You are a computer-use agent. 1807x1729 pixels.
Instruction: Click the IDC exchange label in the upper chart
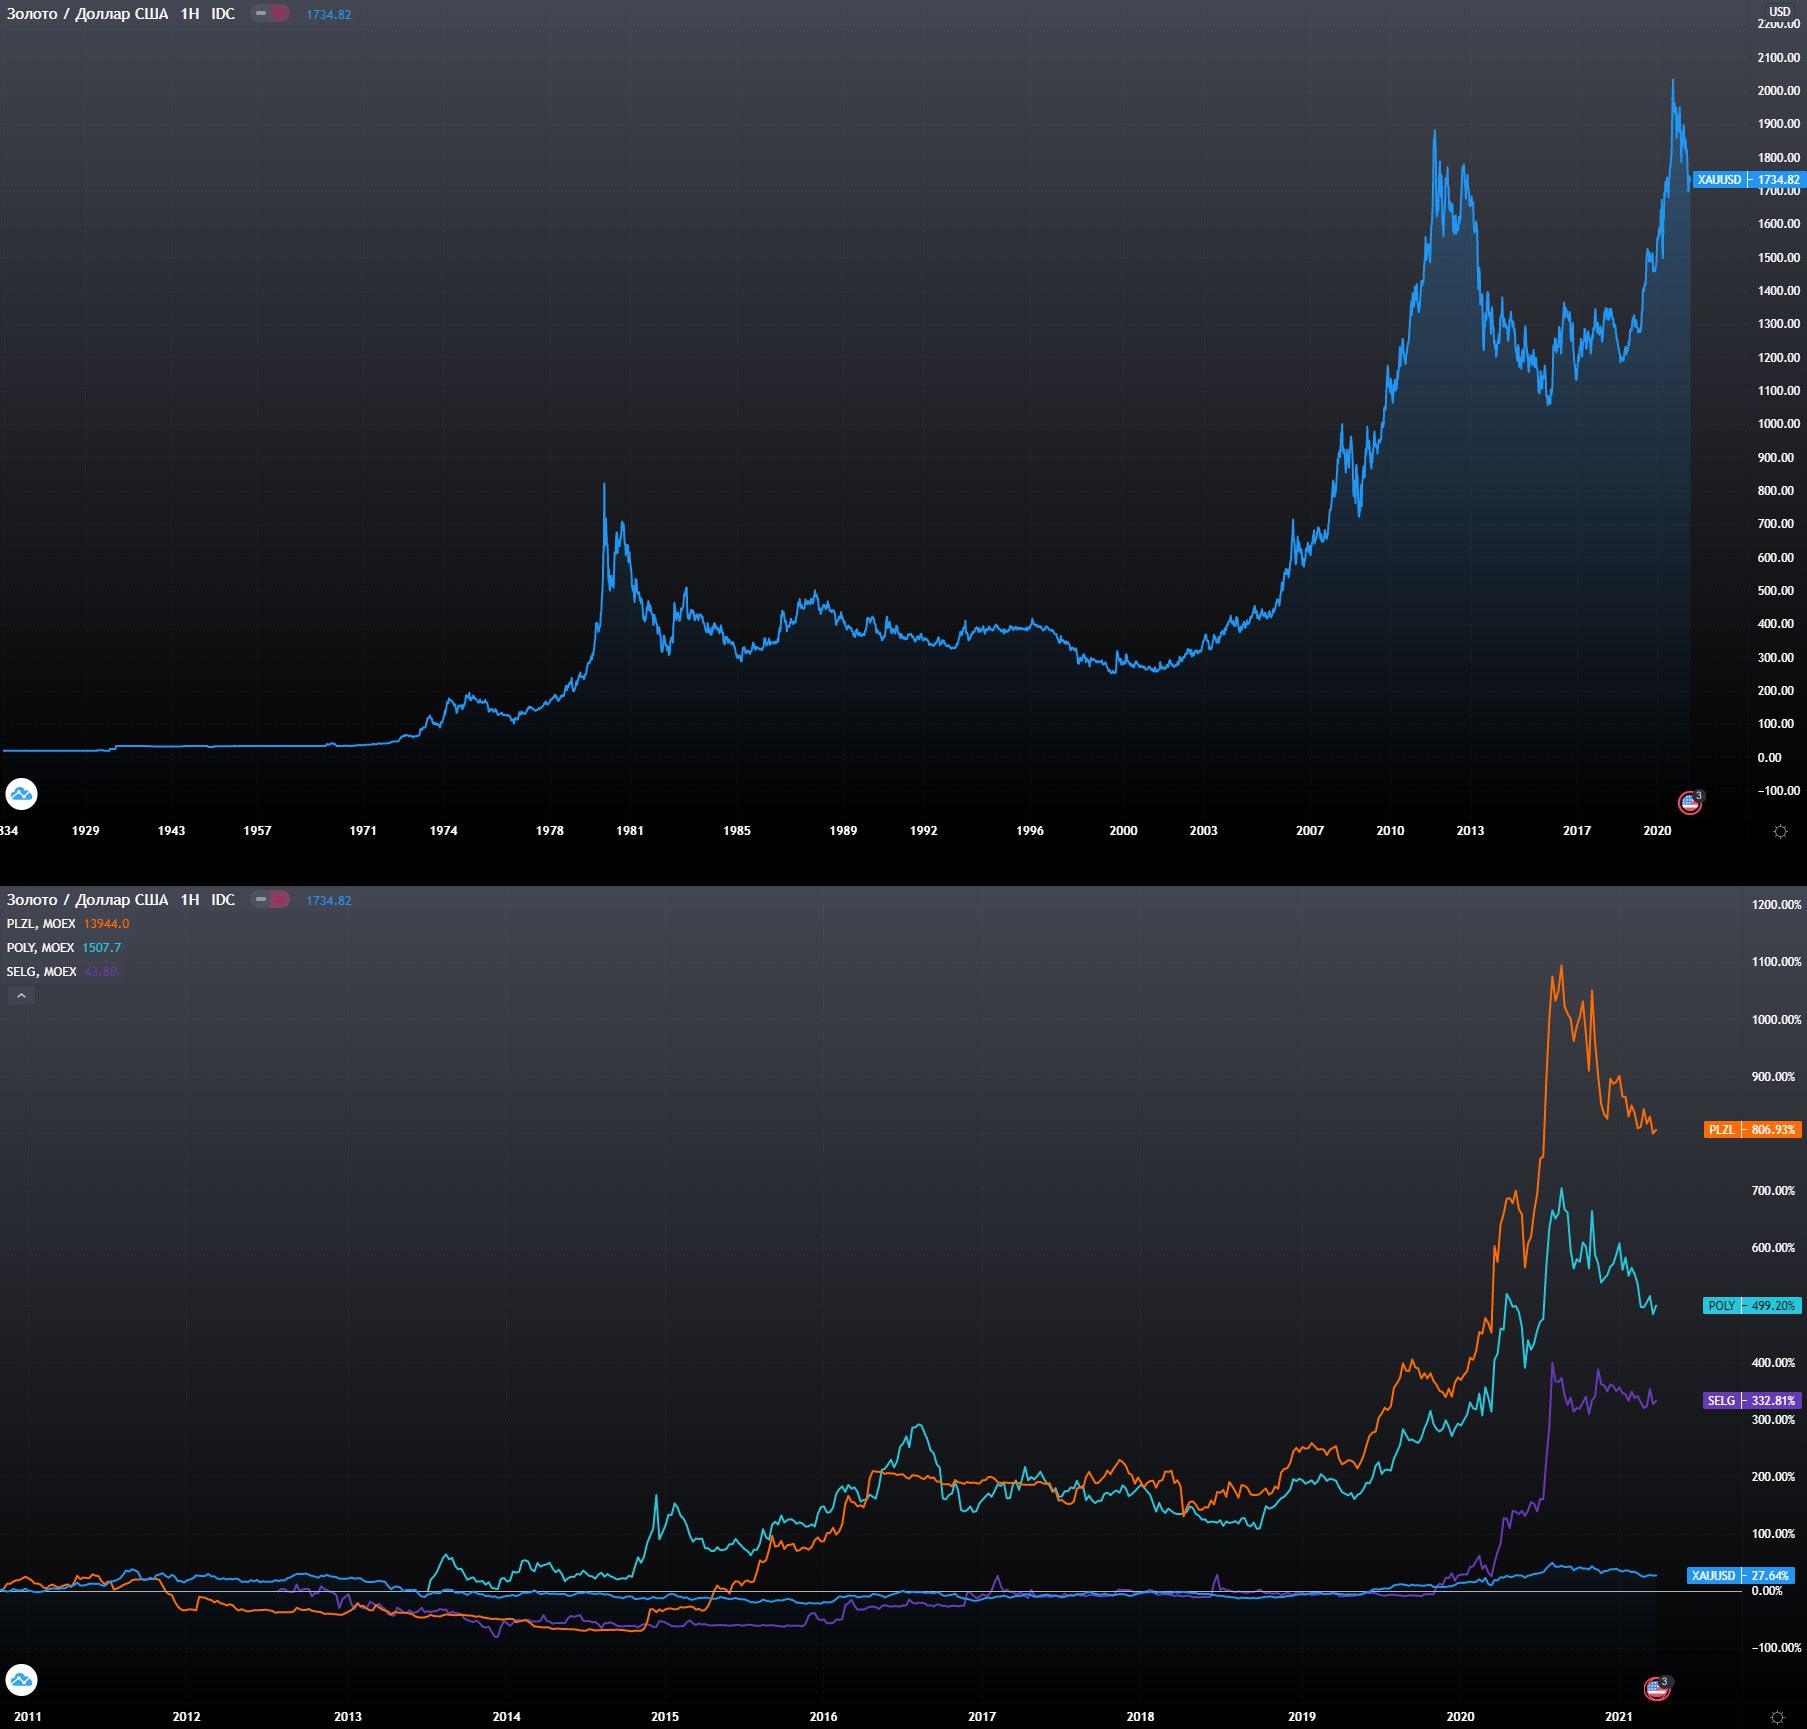click(x=223, y=14)
